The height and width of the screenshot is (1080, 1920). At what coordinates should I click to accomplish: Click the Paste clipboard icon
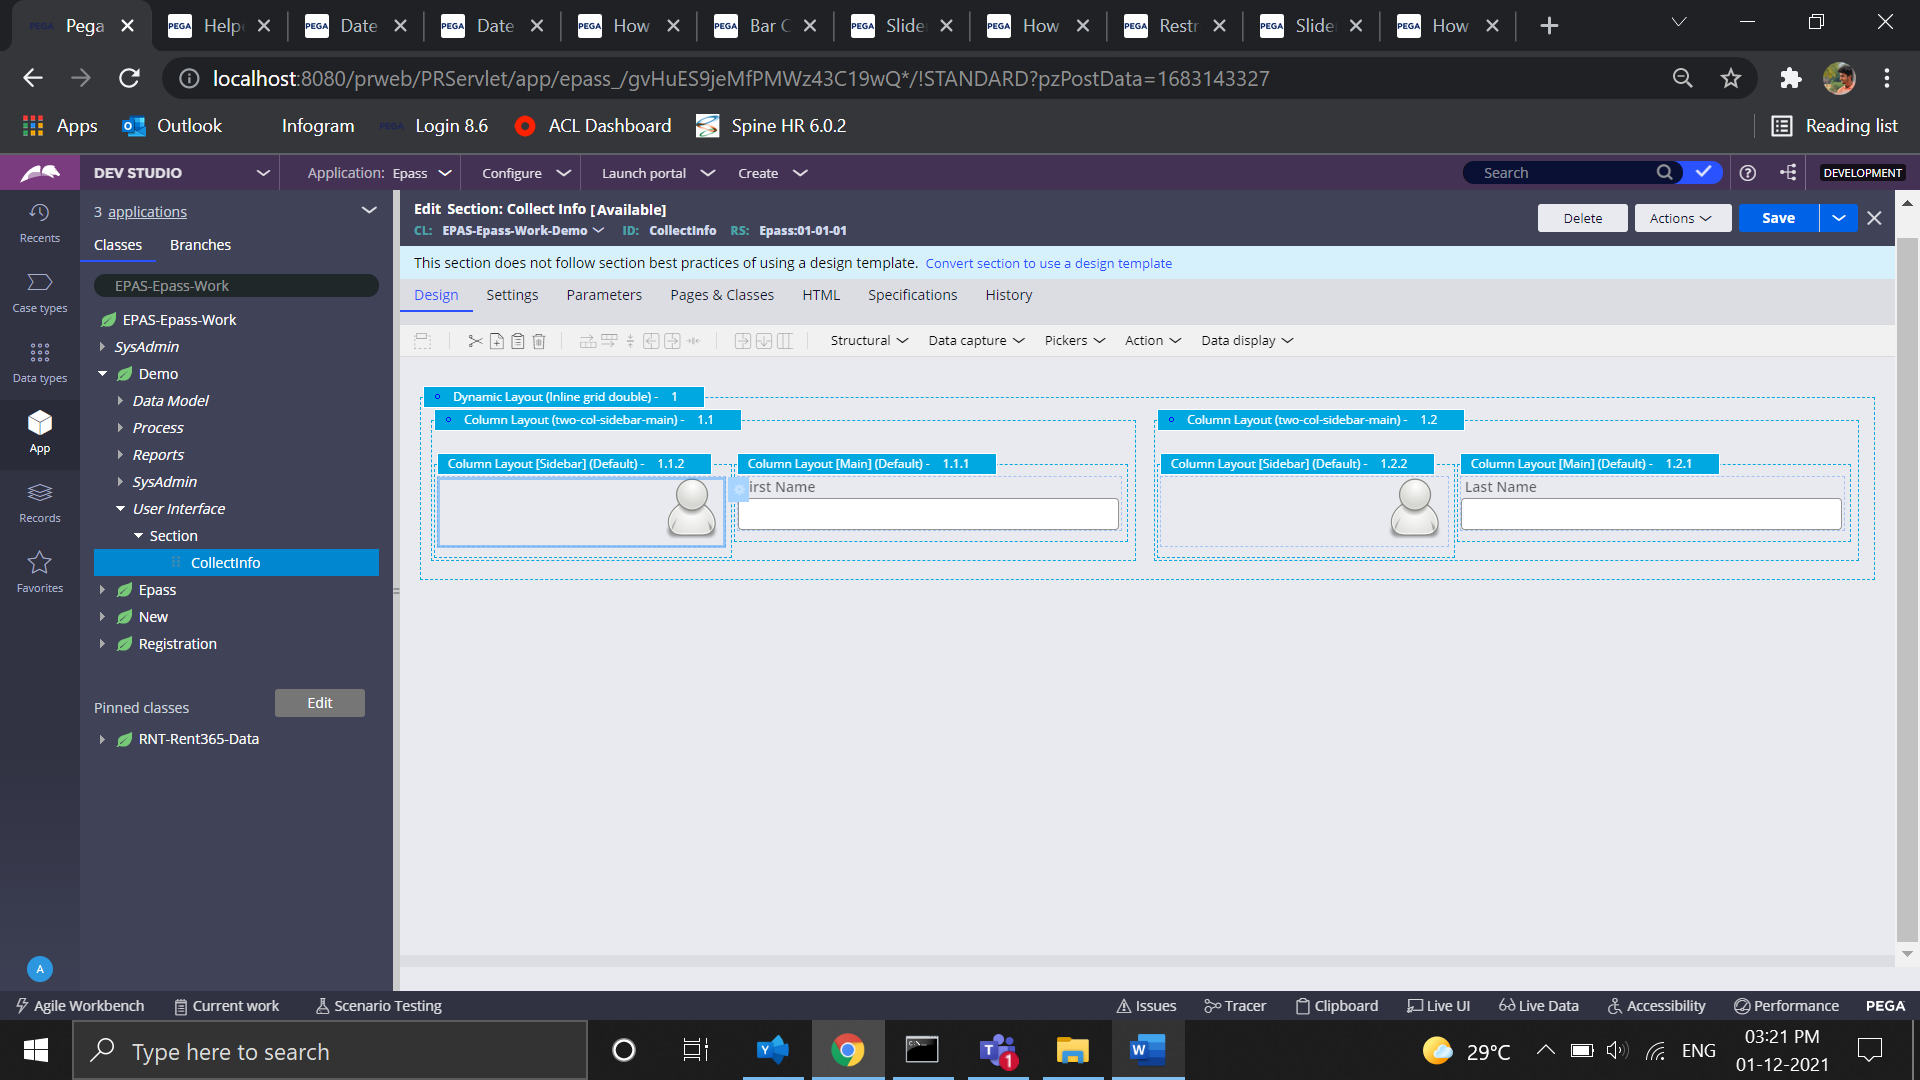coord(517,341)
